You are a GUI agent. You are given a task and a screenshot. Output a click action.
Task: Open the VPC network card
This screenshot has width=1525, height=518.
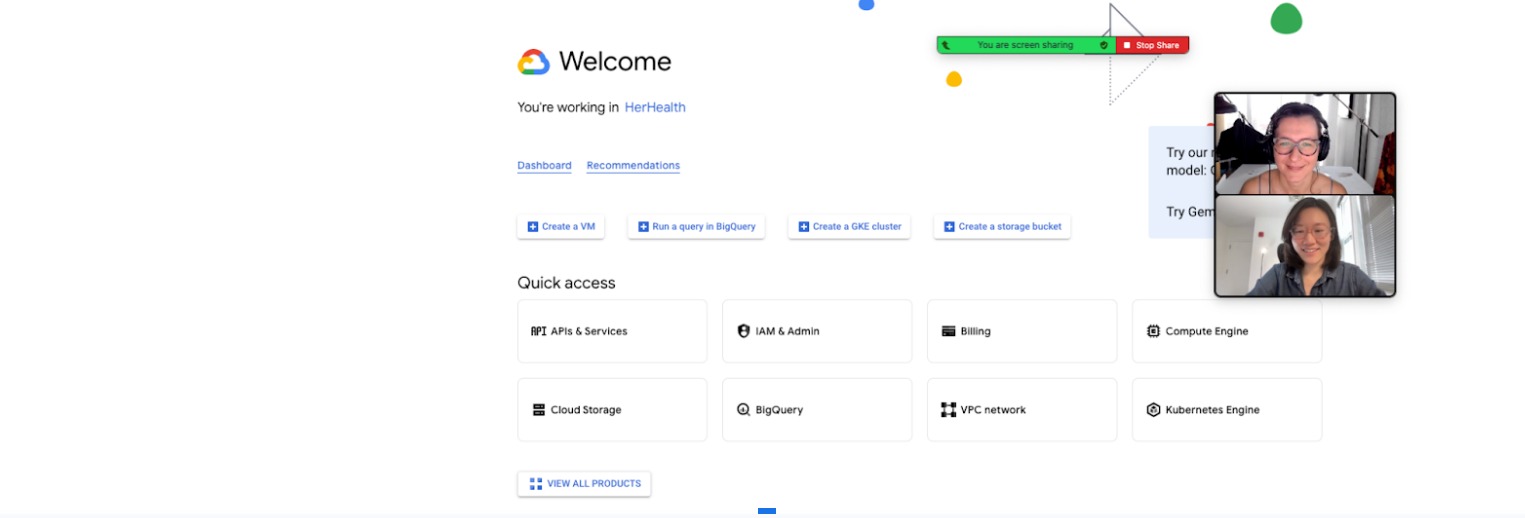1022,410
